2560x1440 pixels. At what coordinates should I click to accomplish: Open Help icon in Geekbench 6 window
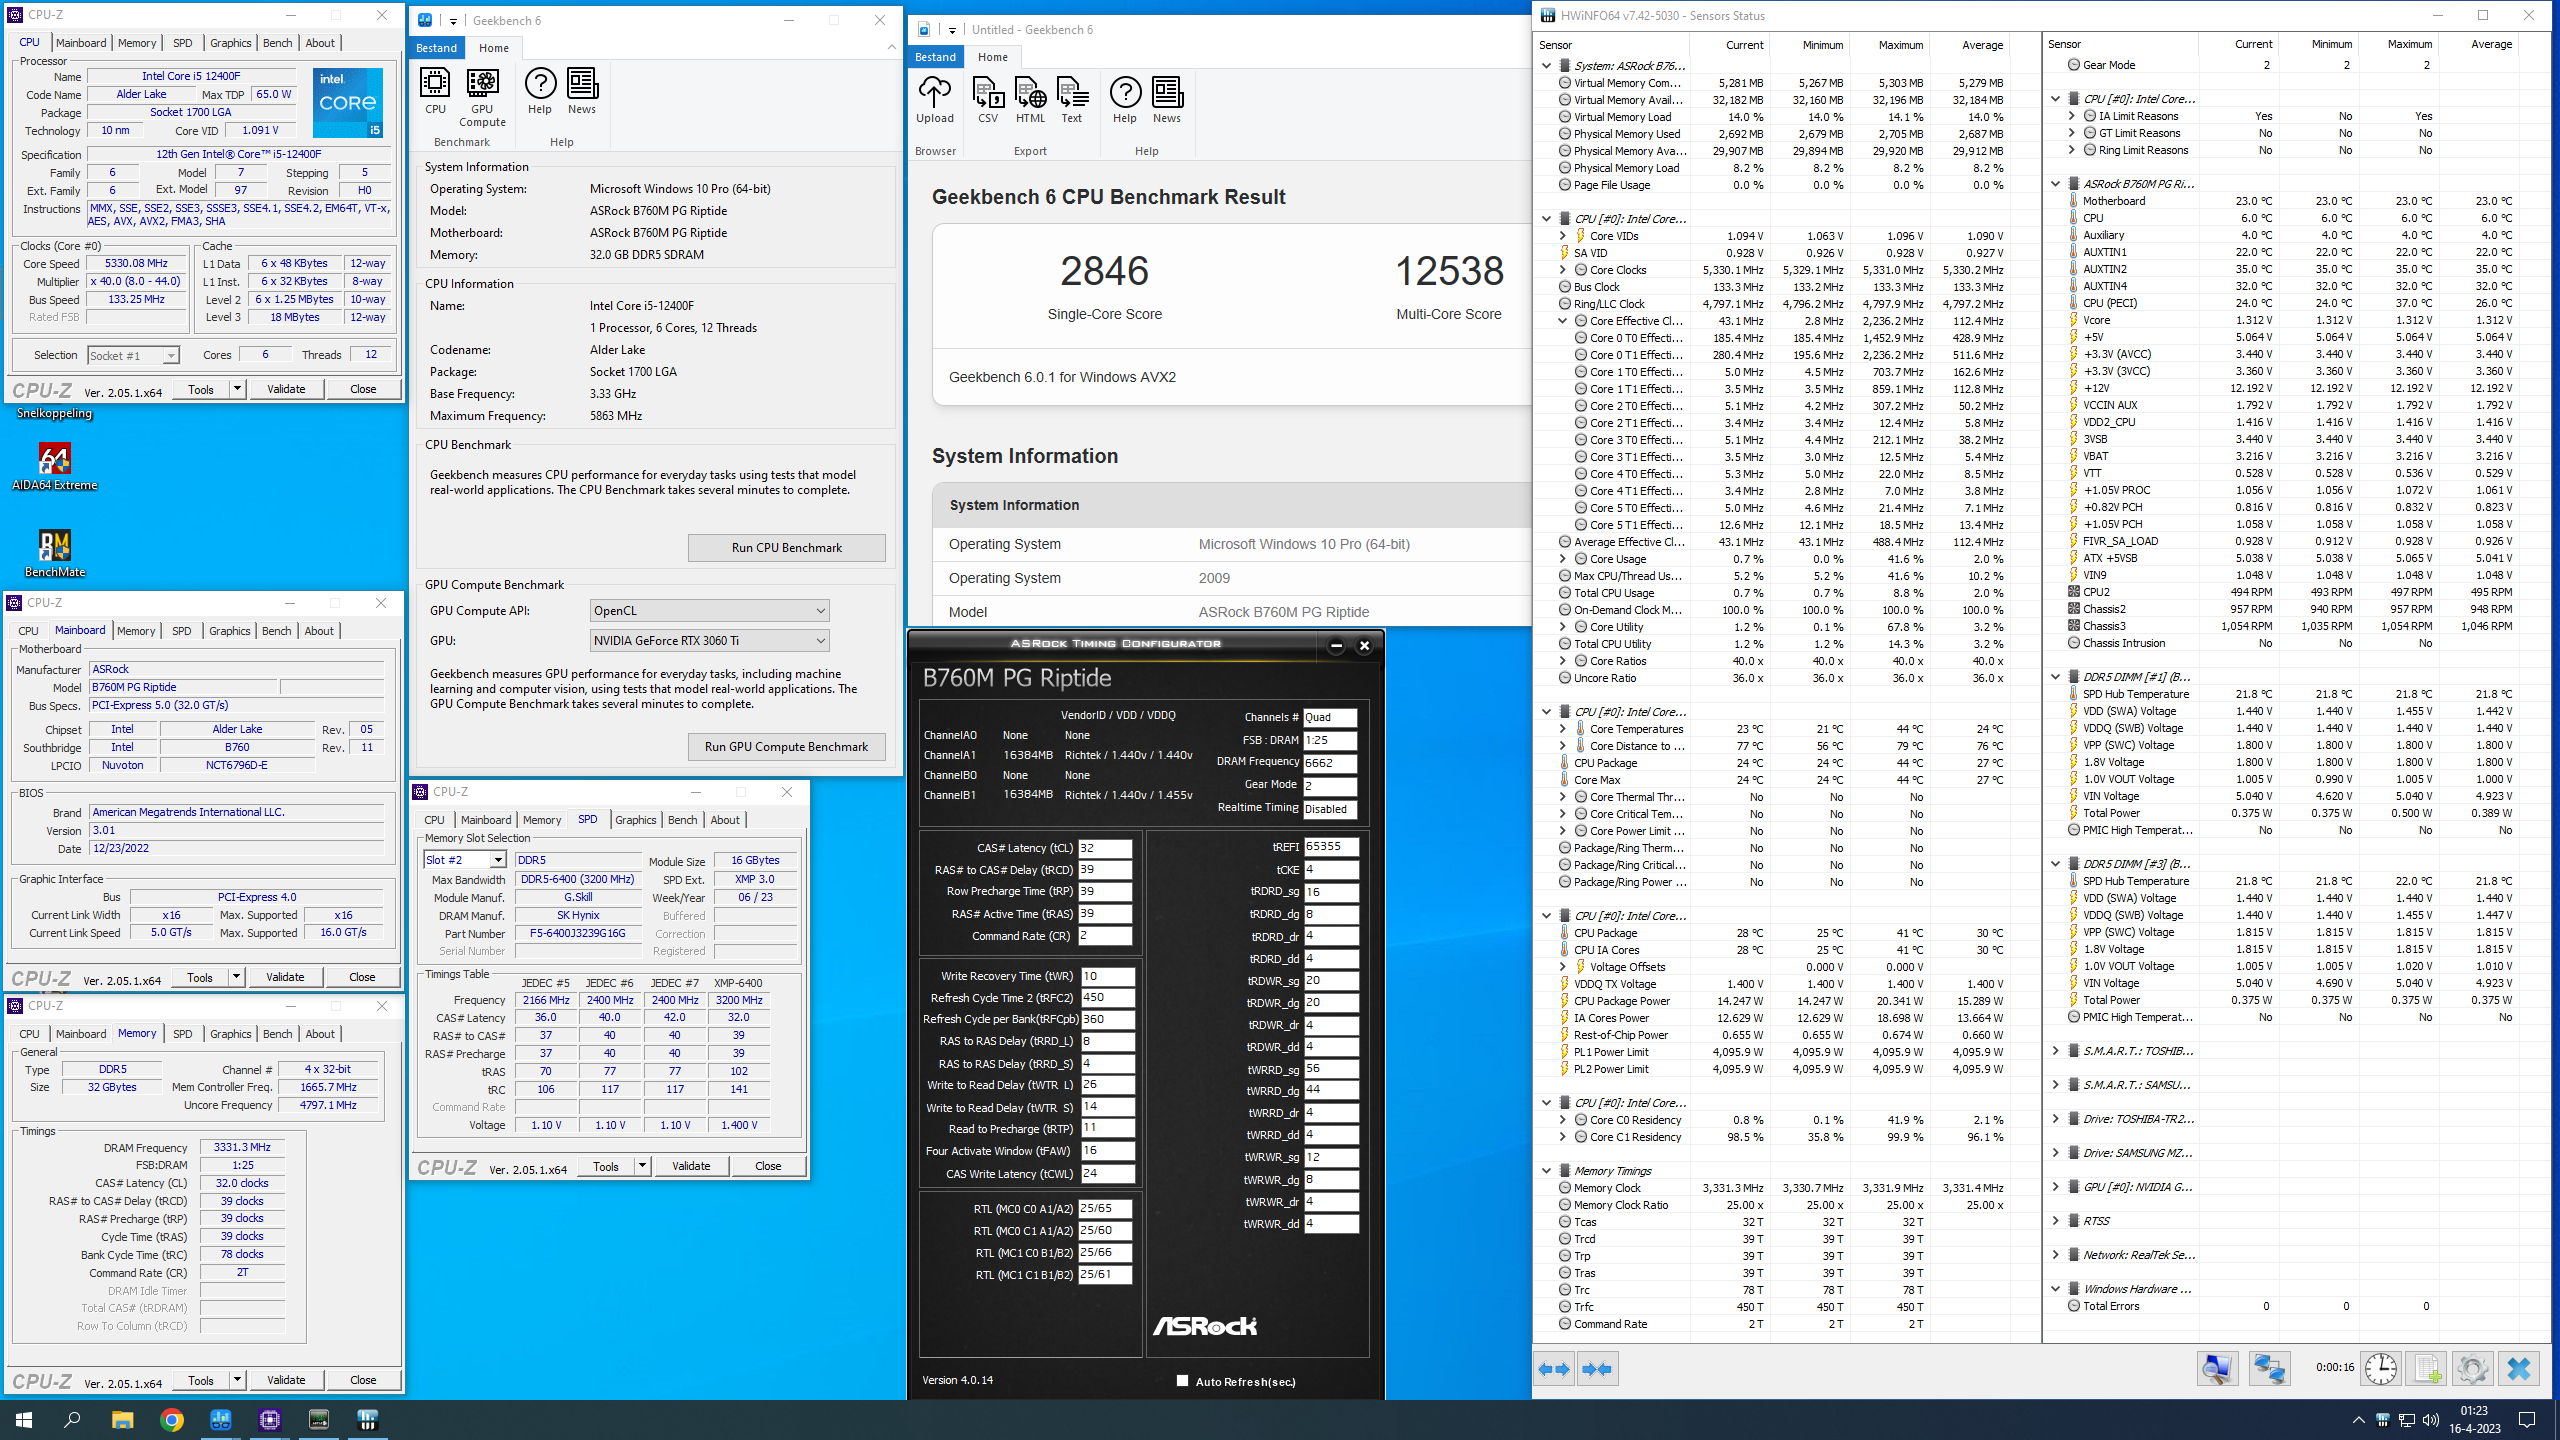tap(540, 91)
